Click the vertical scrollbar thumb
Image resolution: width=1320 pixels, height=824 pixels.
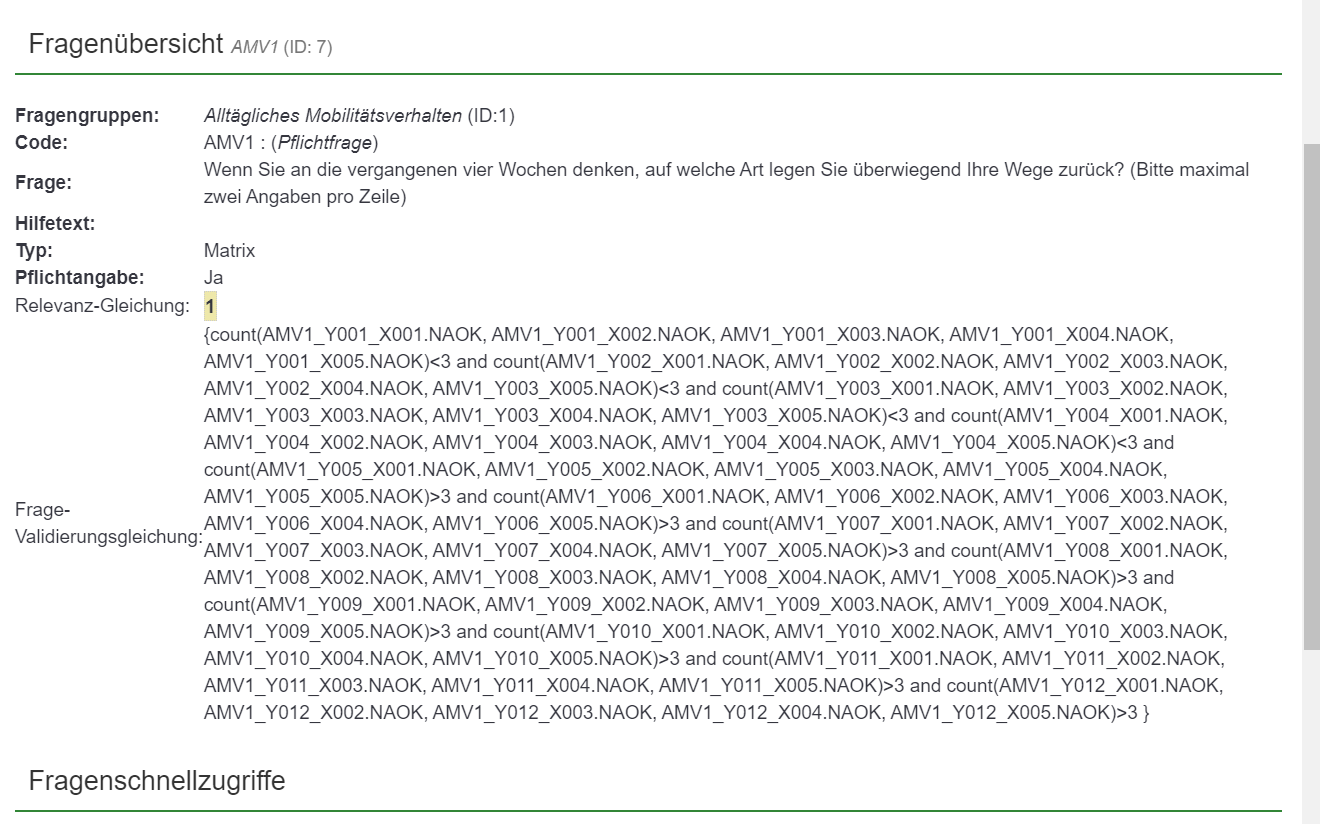1311,395
